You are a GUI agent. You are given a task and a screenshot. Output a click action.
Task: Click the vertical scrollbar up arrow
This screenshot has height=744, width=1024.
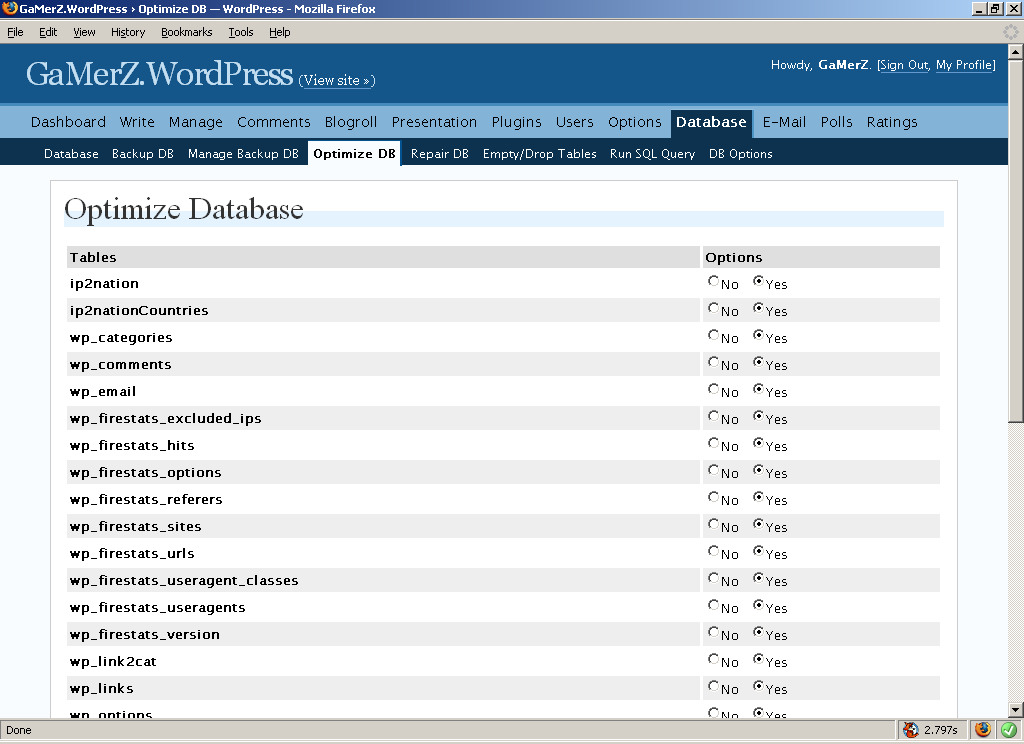[1016, 52]
